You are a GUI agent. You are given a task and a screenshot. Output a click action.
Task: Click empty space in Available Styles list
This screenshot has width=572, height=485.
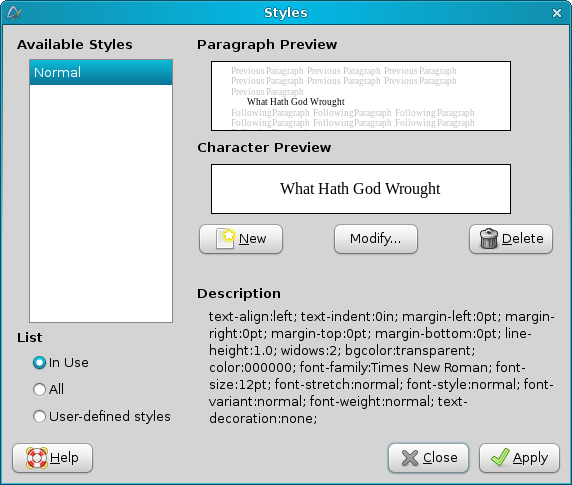click(101, 203)
